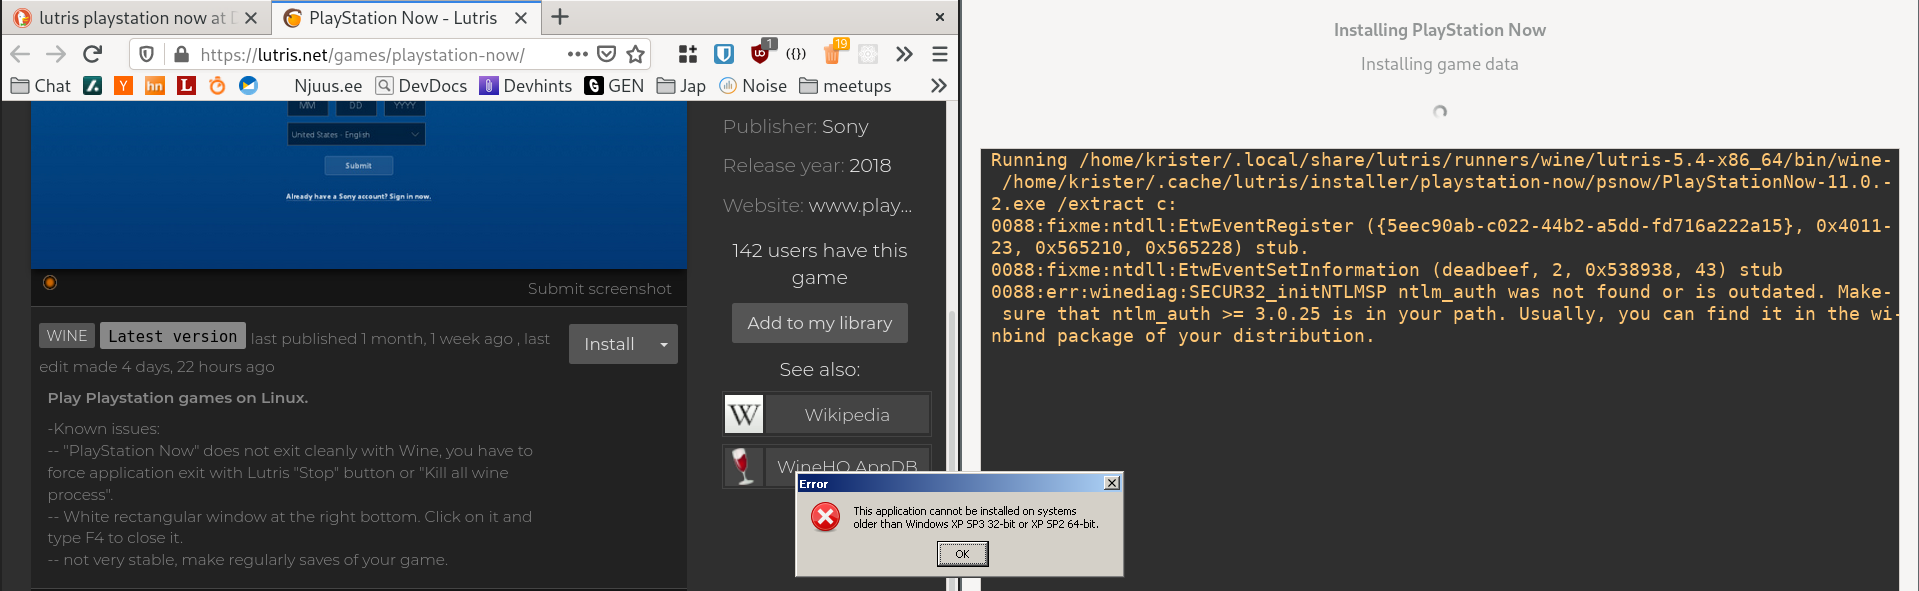Open the orange trash extension with badge 19
Viewport: 1919px width, 591px height.
point(833,53)
